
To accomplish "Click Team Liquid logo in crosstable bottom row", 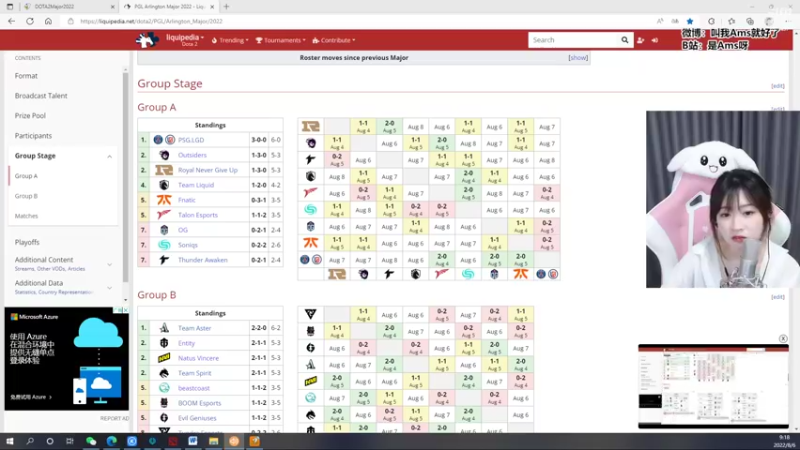I will [x=415, y=274].
